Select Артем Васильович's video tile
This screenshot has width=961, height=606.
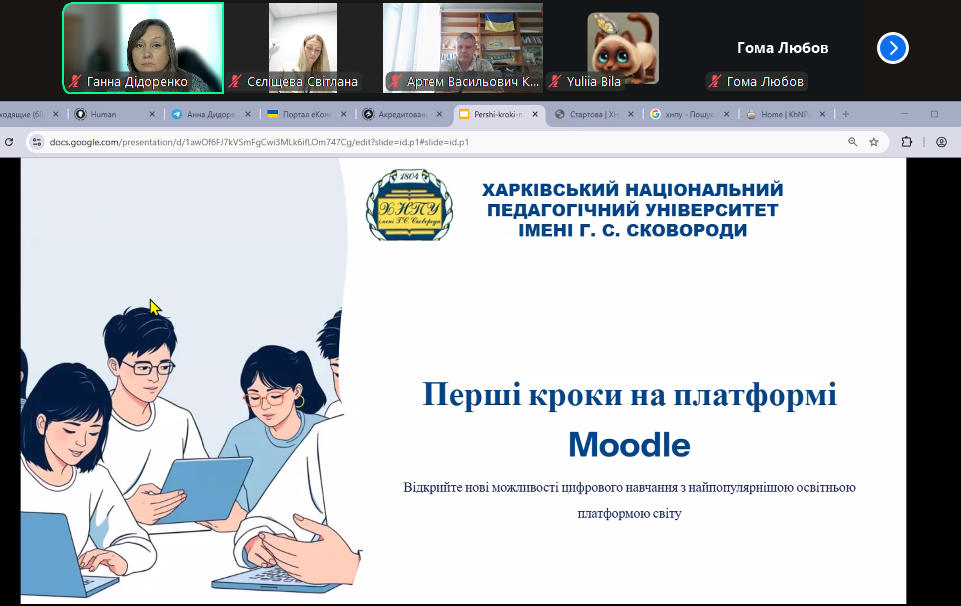(x=463, y=48)
